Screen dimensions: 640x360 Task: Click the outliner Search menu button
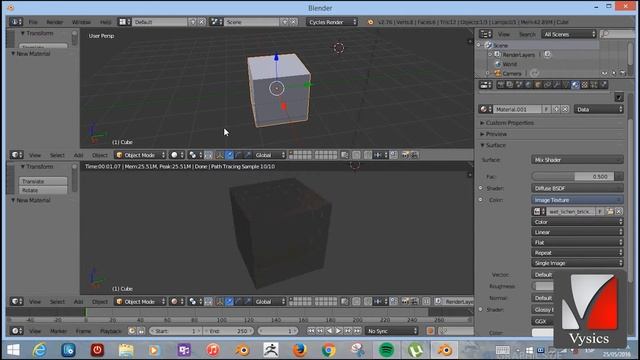527,34
